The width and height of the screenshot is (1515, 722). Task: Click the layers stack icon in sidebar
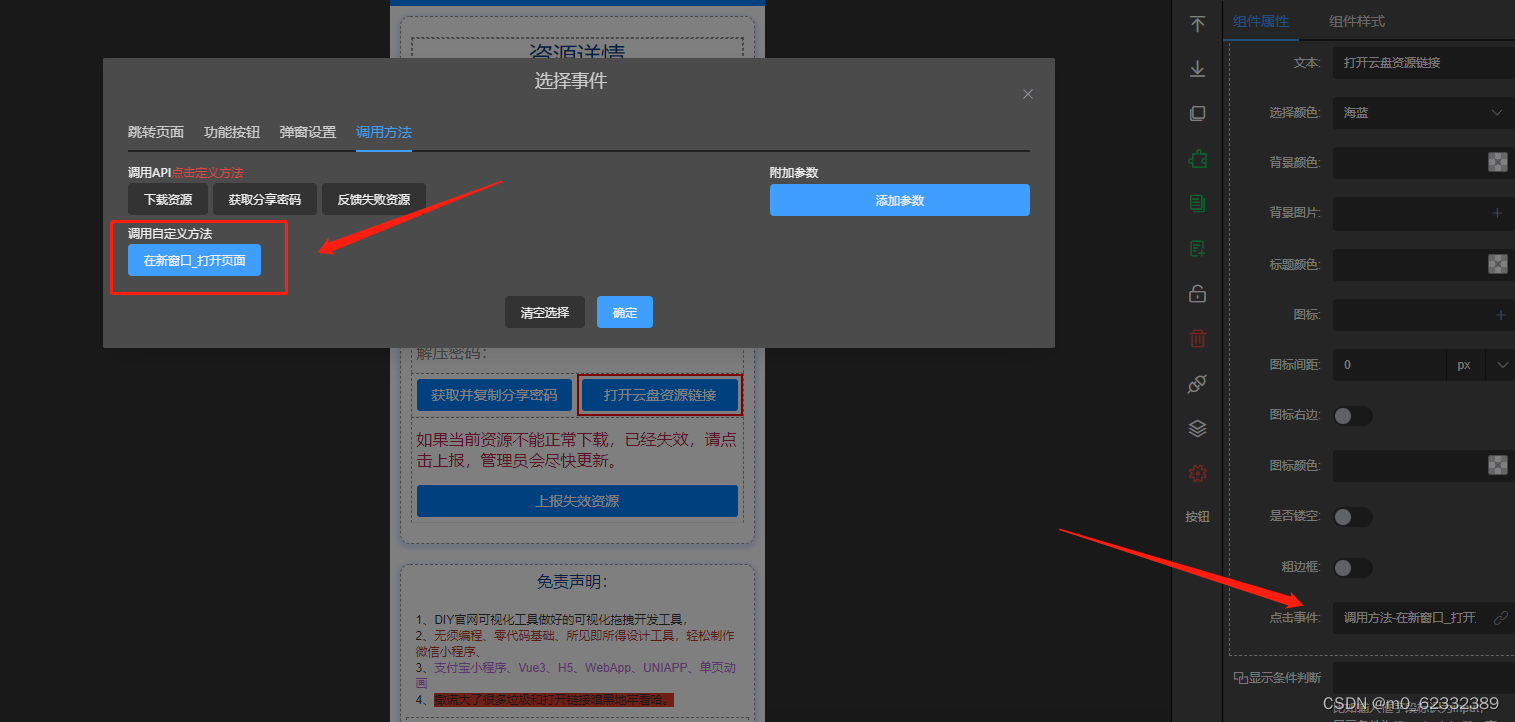1197,428
